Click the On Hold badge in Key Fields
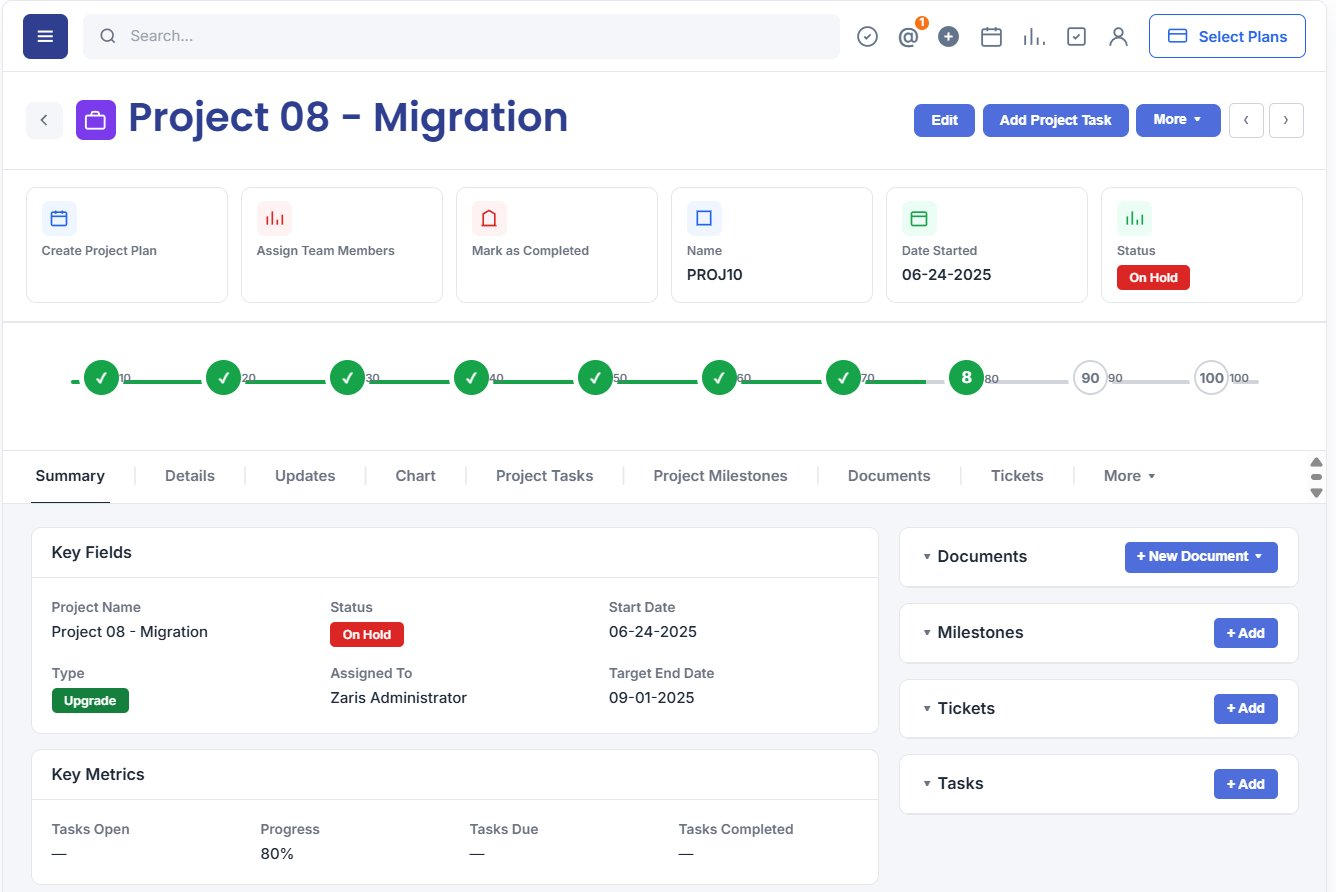 tap(367, 635)
